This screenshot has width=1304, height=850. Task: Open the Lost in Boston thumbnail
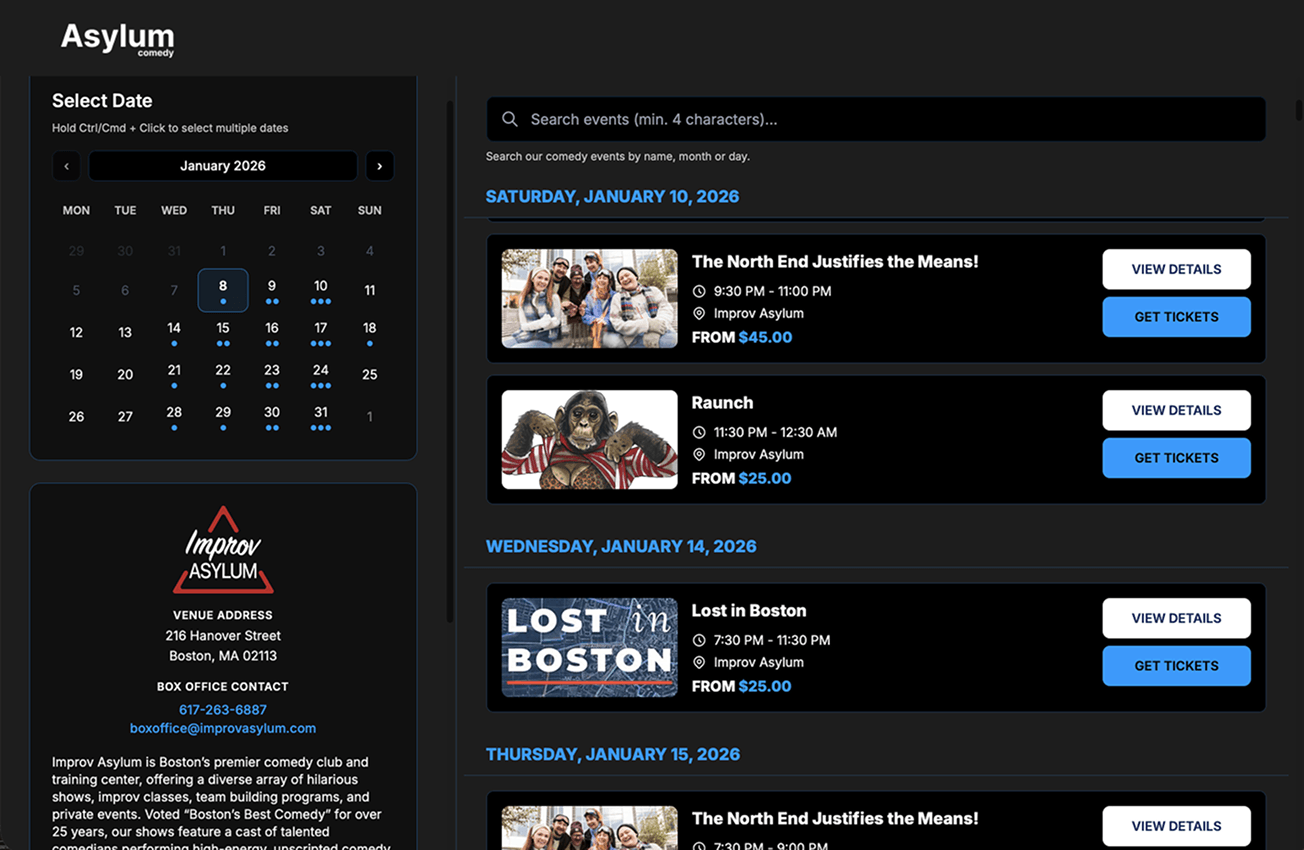tap(589, 647)
